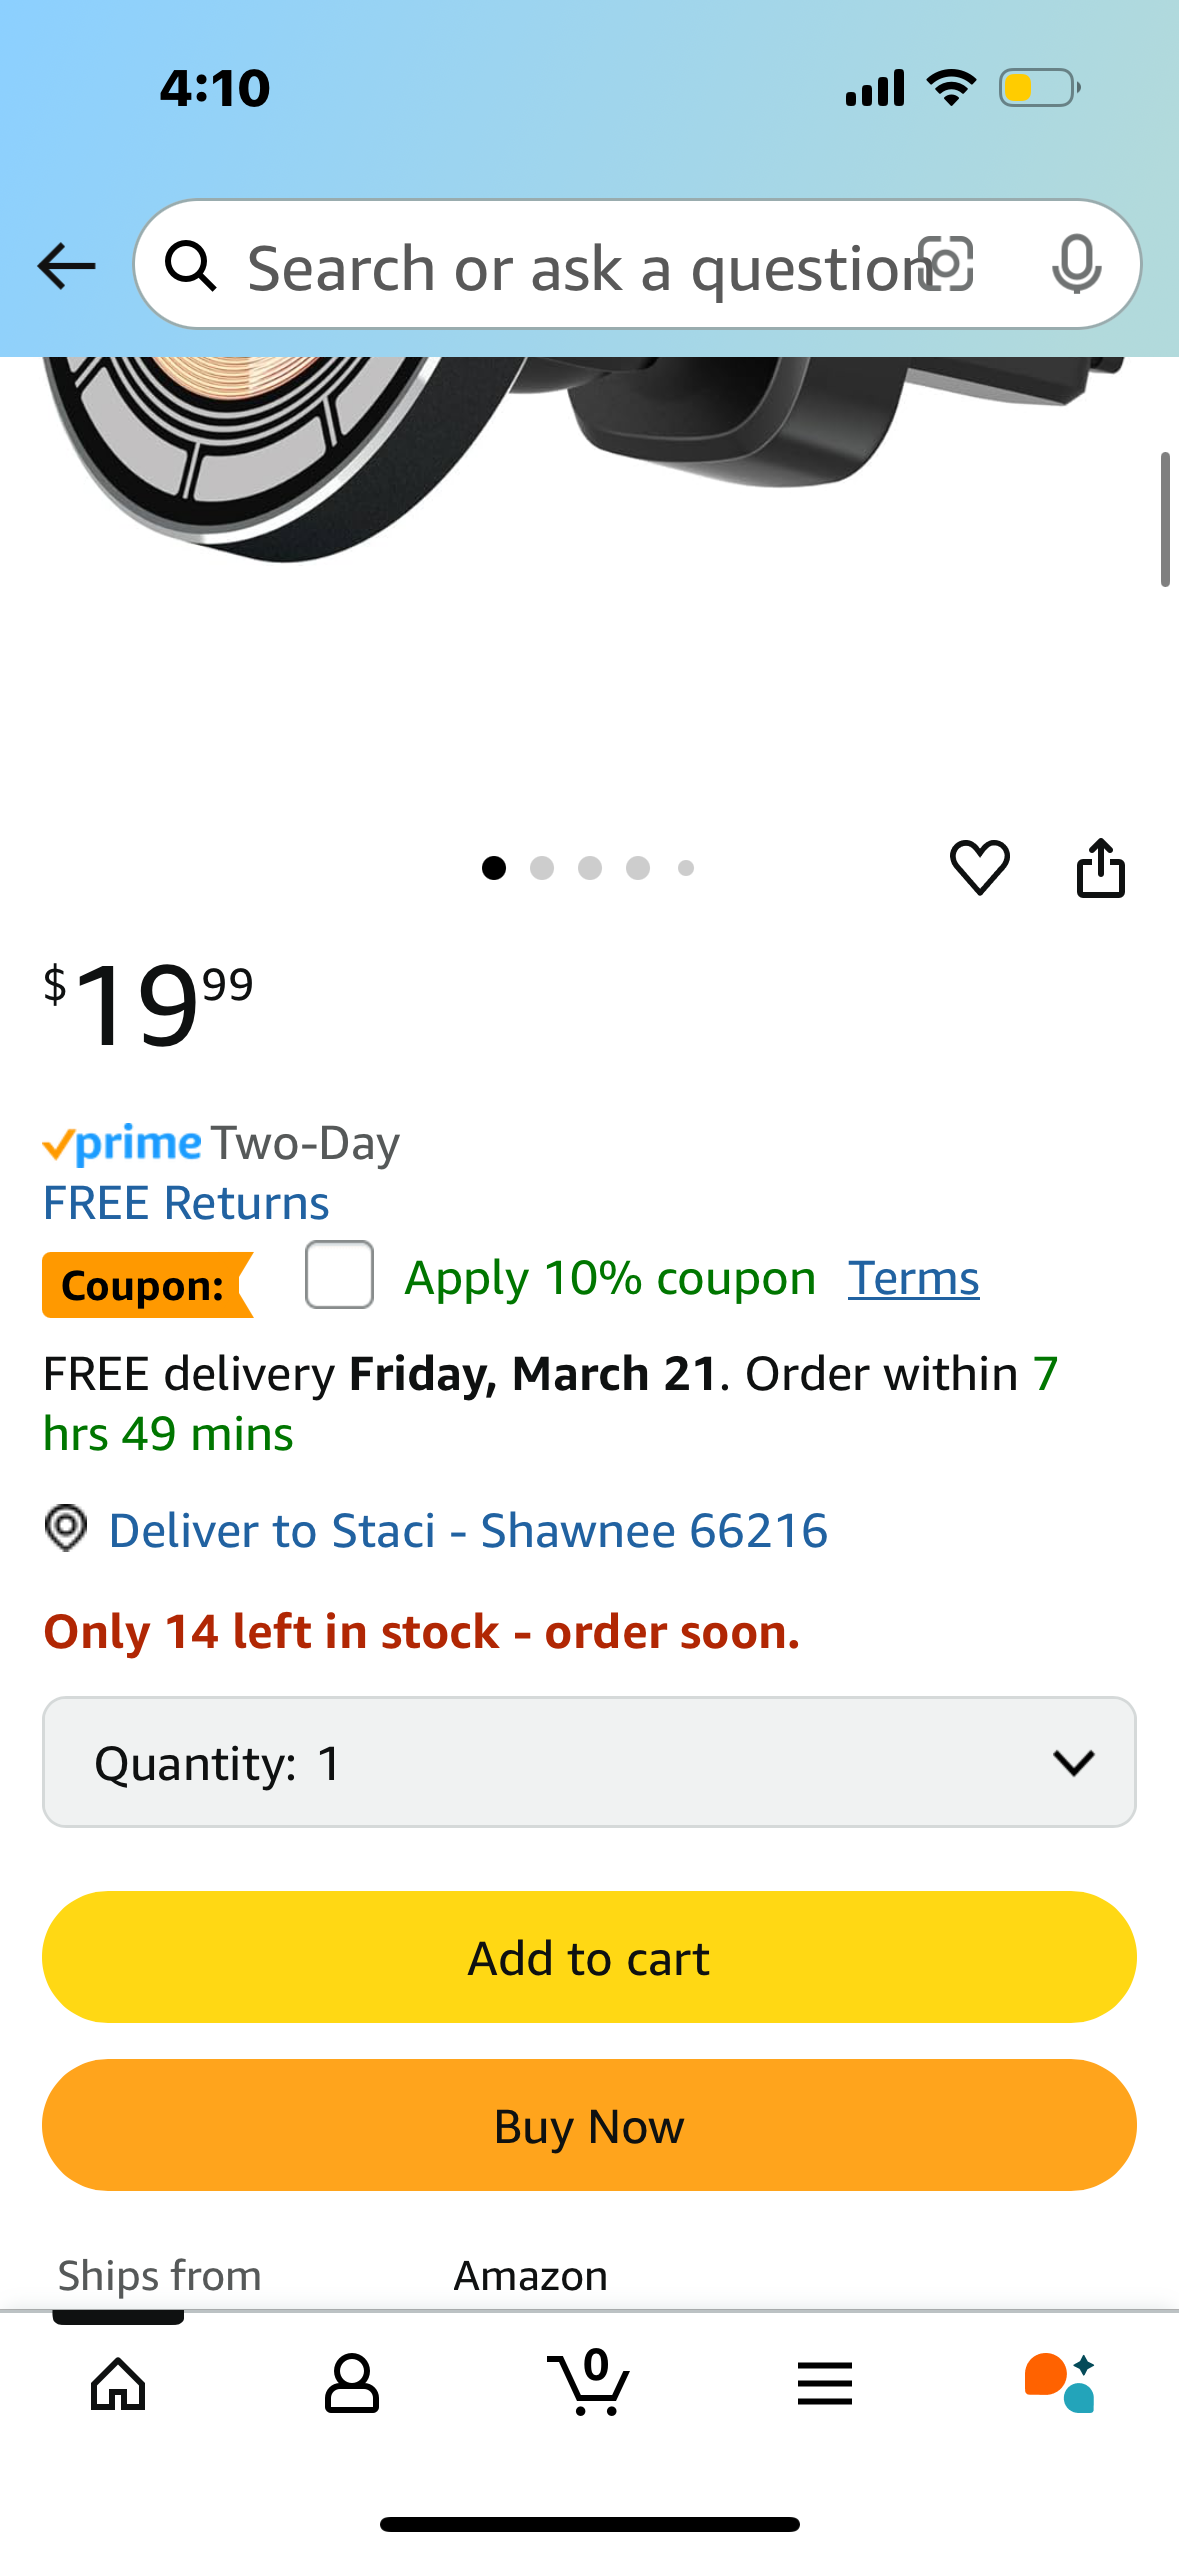Viewport: 1179px width, 2556px height.
Task: Check the Apply 10% coupon checkbox
Action: coord(339,1275)
